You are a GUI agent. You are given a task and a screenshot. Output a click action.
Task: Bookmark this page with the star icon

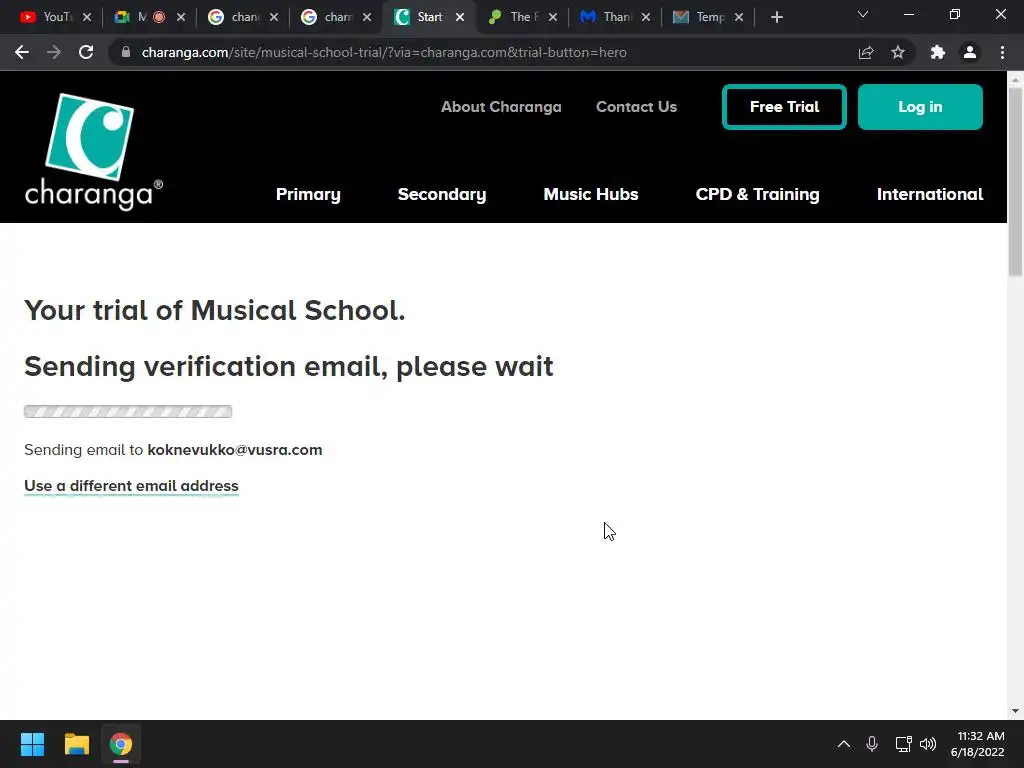[898, 52]
